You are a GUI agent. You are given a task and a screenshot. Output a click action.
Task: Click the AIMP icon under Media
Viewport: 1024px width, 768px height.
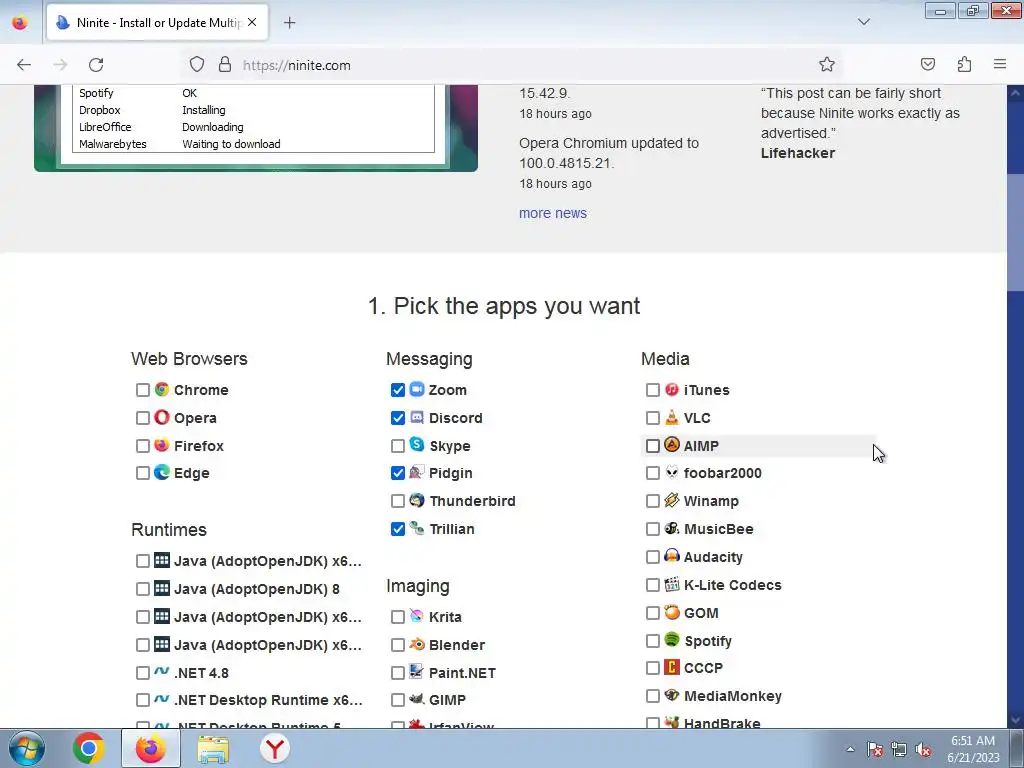(672, 445)
